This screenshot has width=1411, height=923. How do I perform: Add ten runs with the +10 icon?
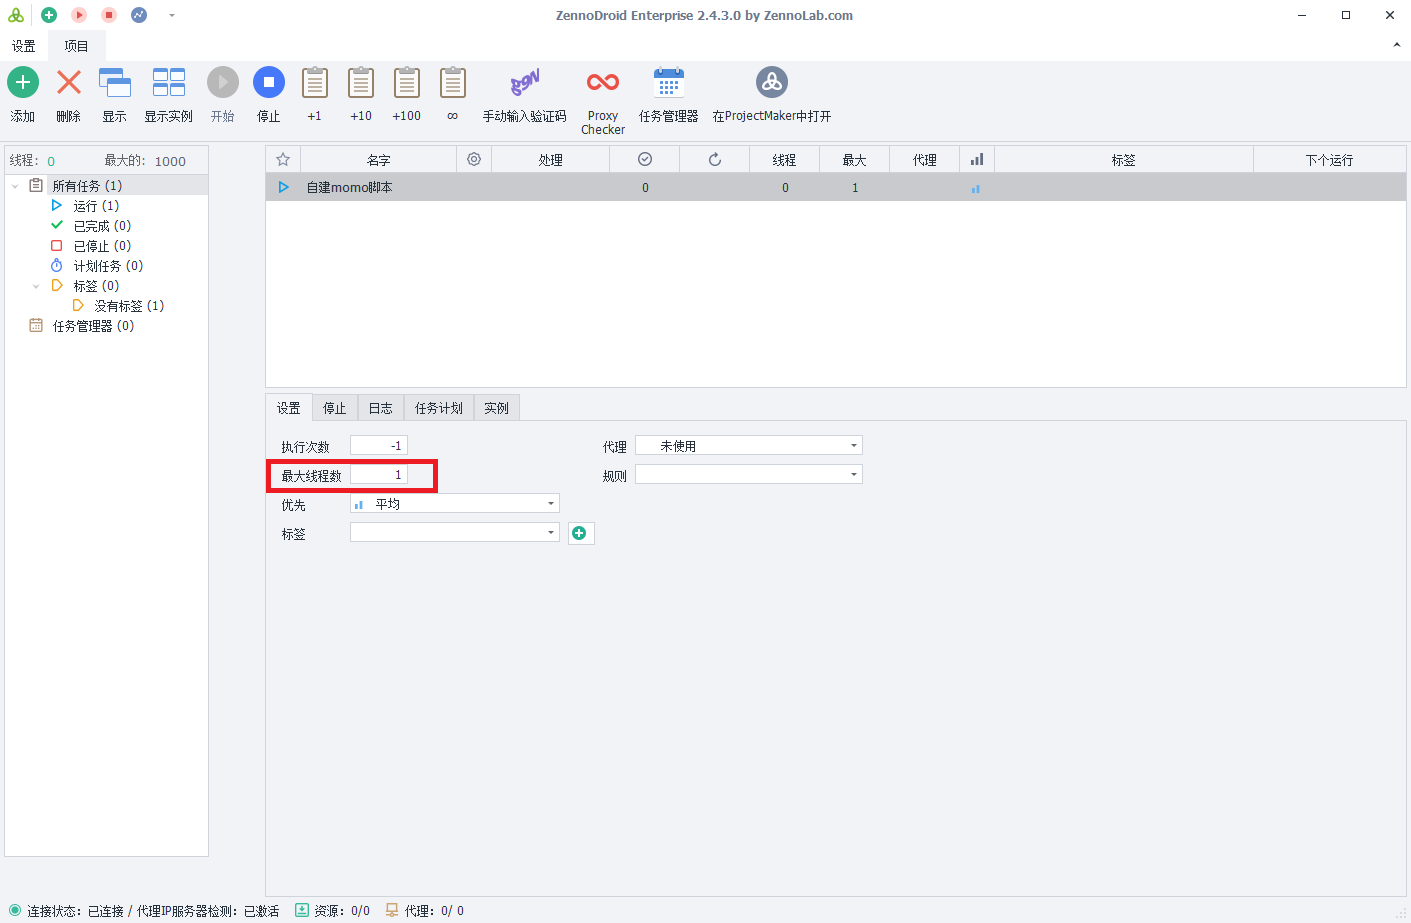pos(361,82)
